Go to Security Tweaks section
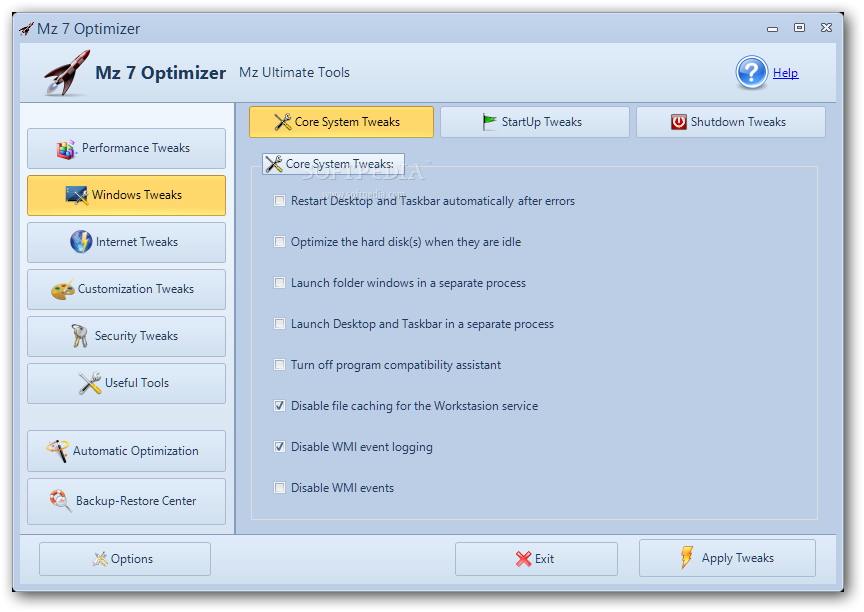Viewport: 864px width, 612px height. (x=126, y=337)
